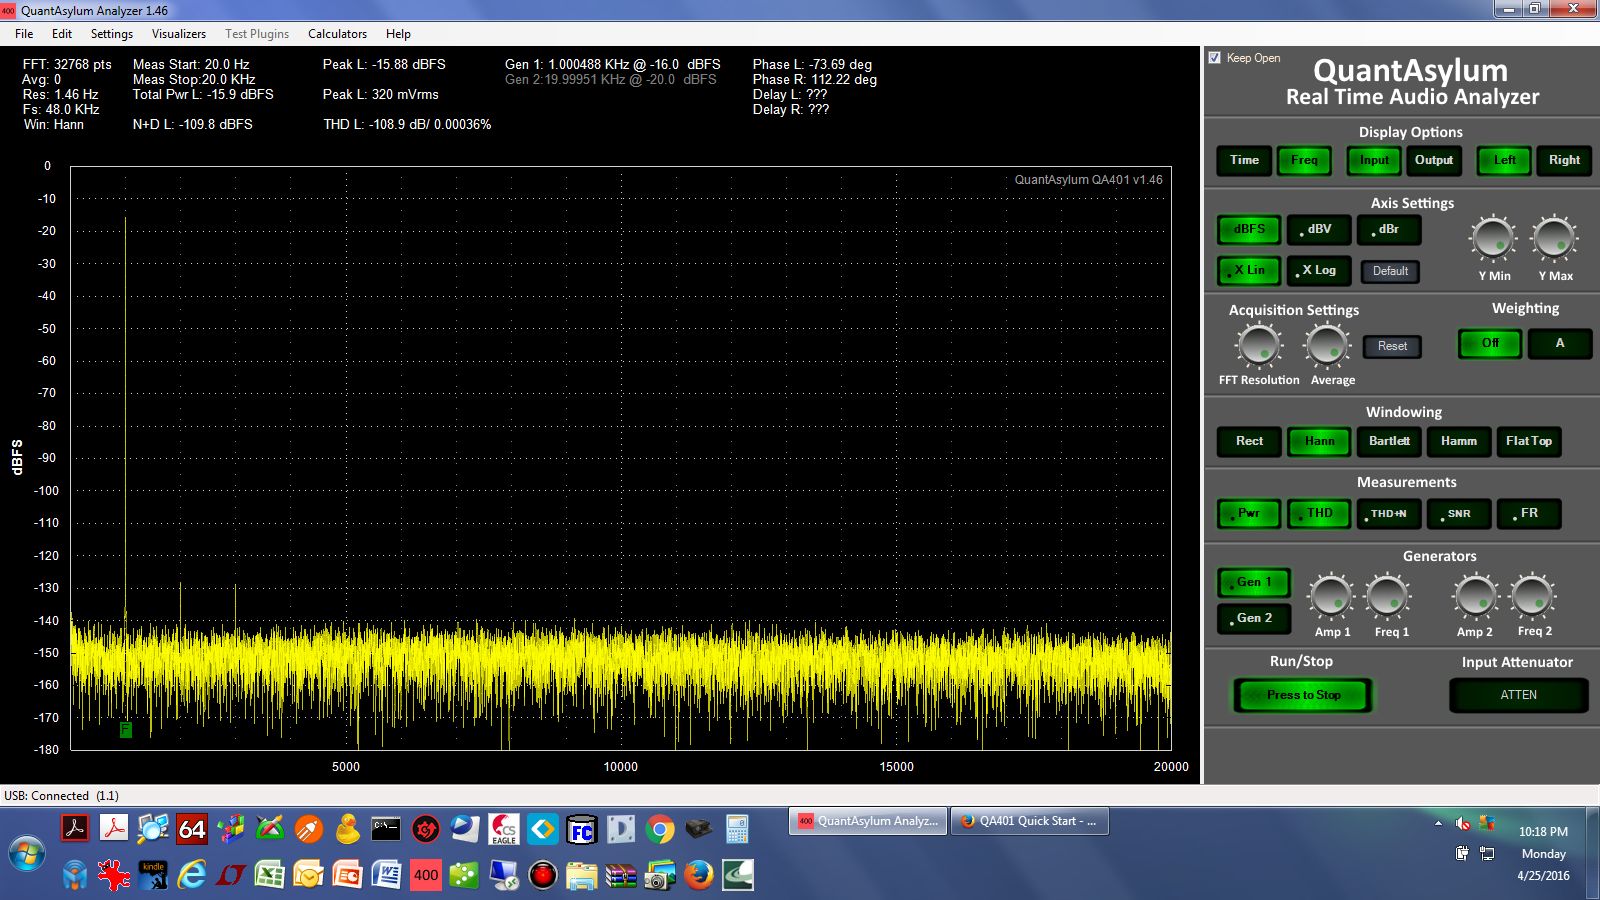Click the Amp 2 knob

point(1475,597)
